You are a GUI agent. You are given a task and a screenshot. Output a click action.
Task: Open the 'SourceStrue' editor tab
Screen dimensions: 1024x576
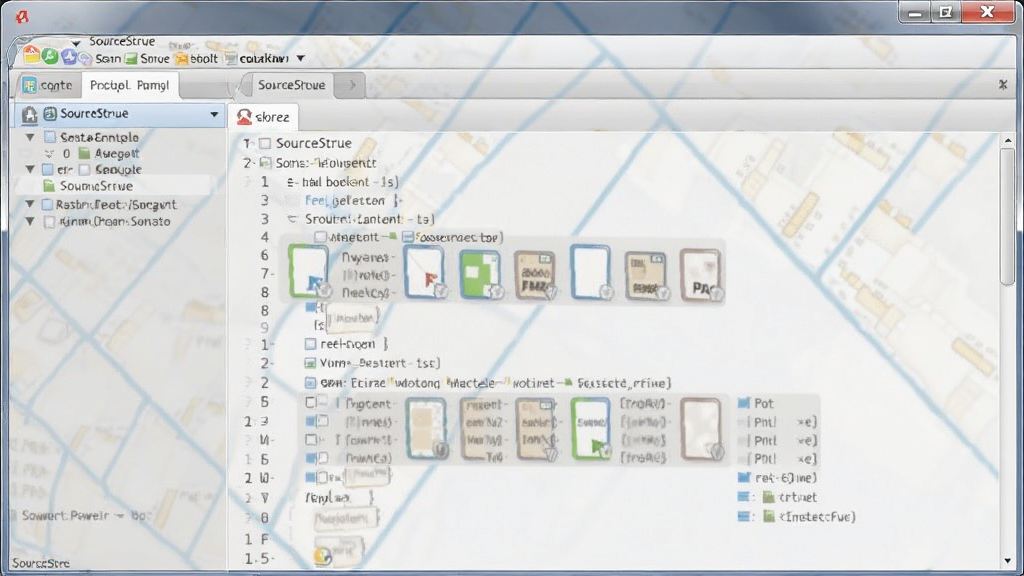[x=291, y=85]
